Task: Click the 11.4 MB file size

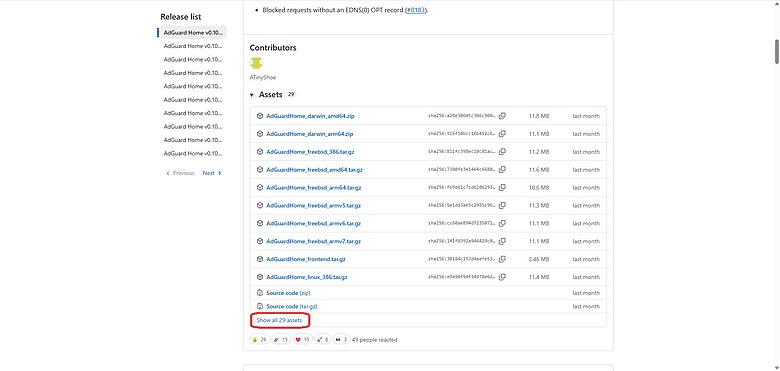Action: (539, 277)
